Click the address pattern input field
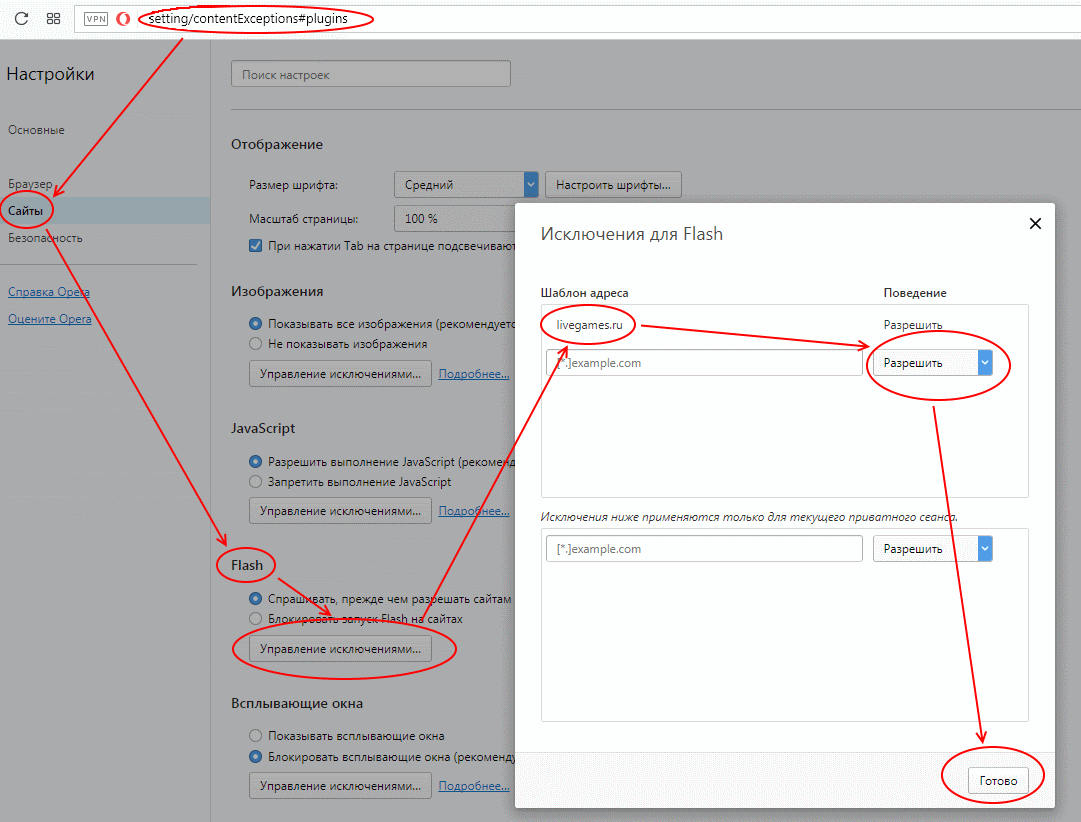Image resolution: width=1081 pixels, height=822 pixels. [704, 363]
